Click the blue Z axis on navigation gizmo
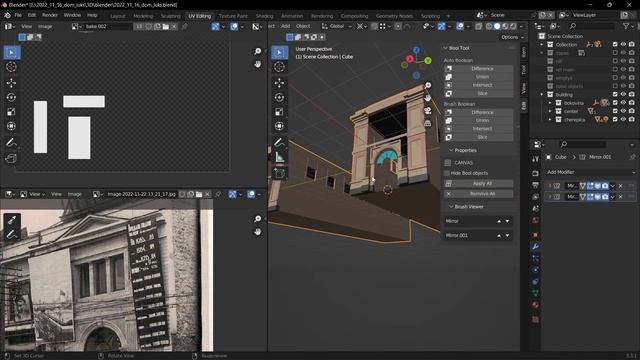 (416, 50)
